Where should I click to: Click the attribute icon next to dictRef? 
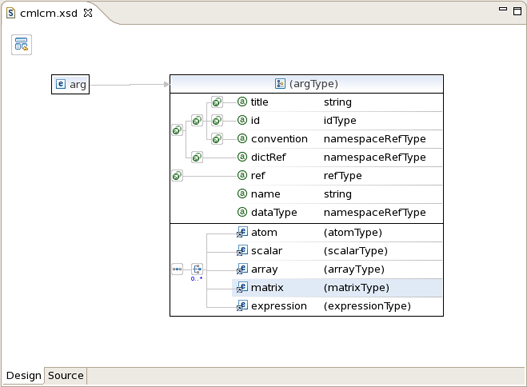pos(242,157)
